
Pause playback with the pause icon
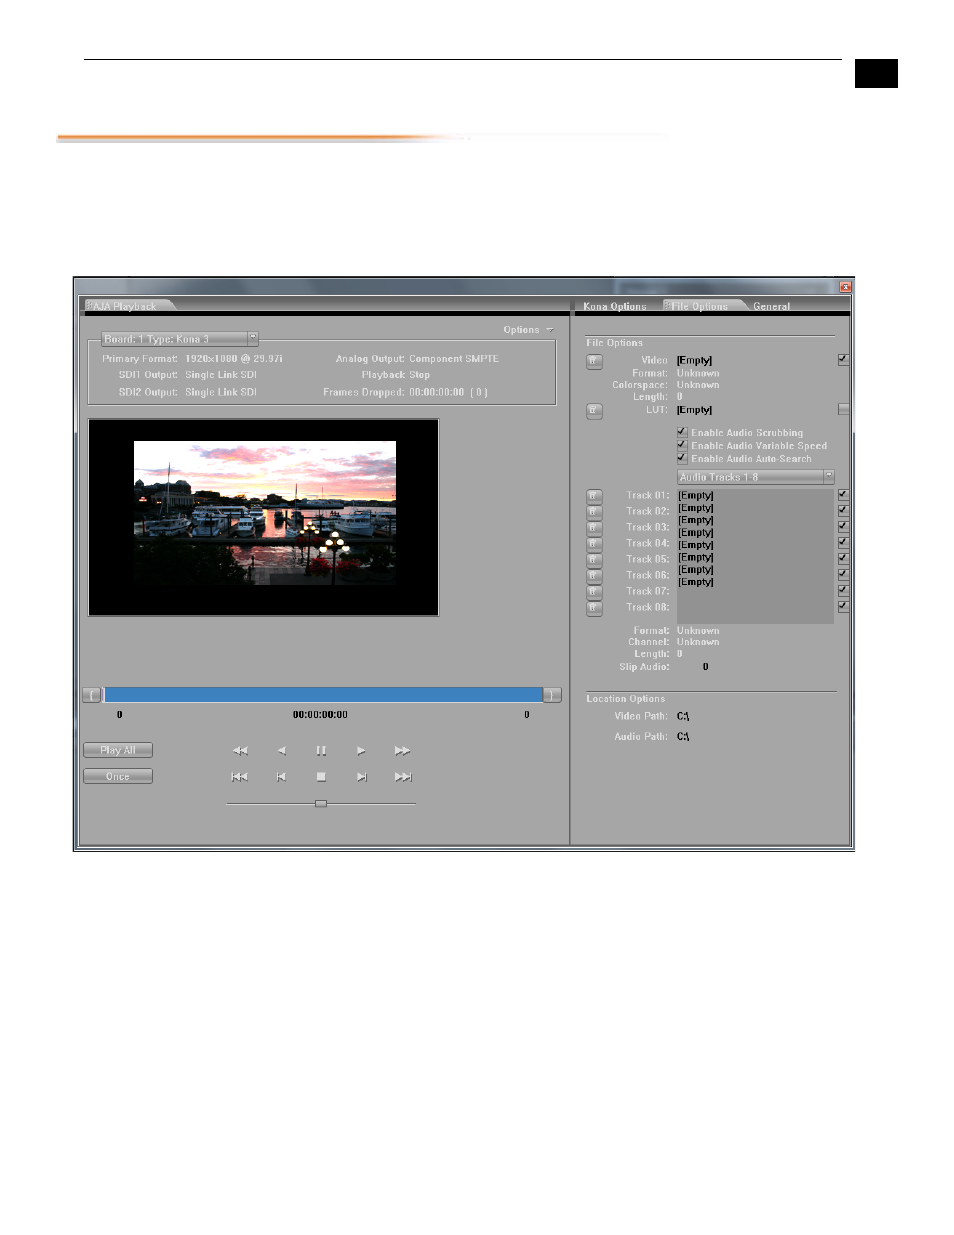(x=321, y=751)
